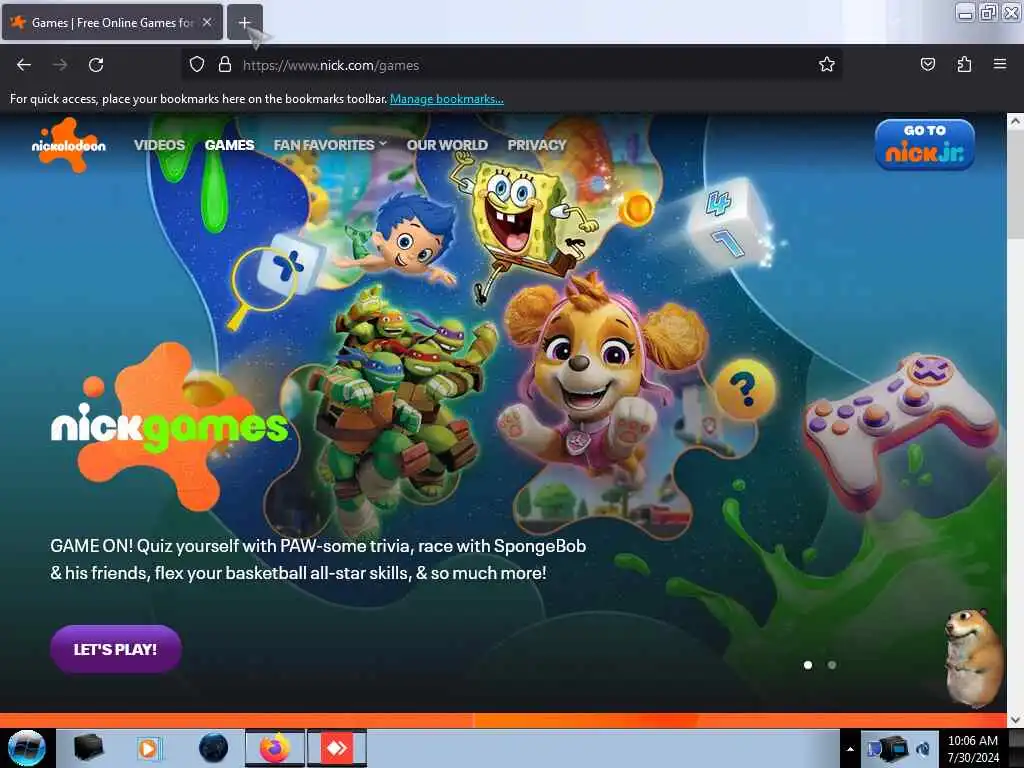Click the hamster desktop pet
This screenshot has height=768, width=1024.
(x=974, y=658)
